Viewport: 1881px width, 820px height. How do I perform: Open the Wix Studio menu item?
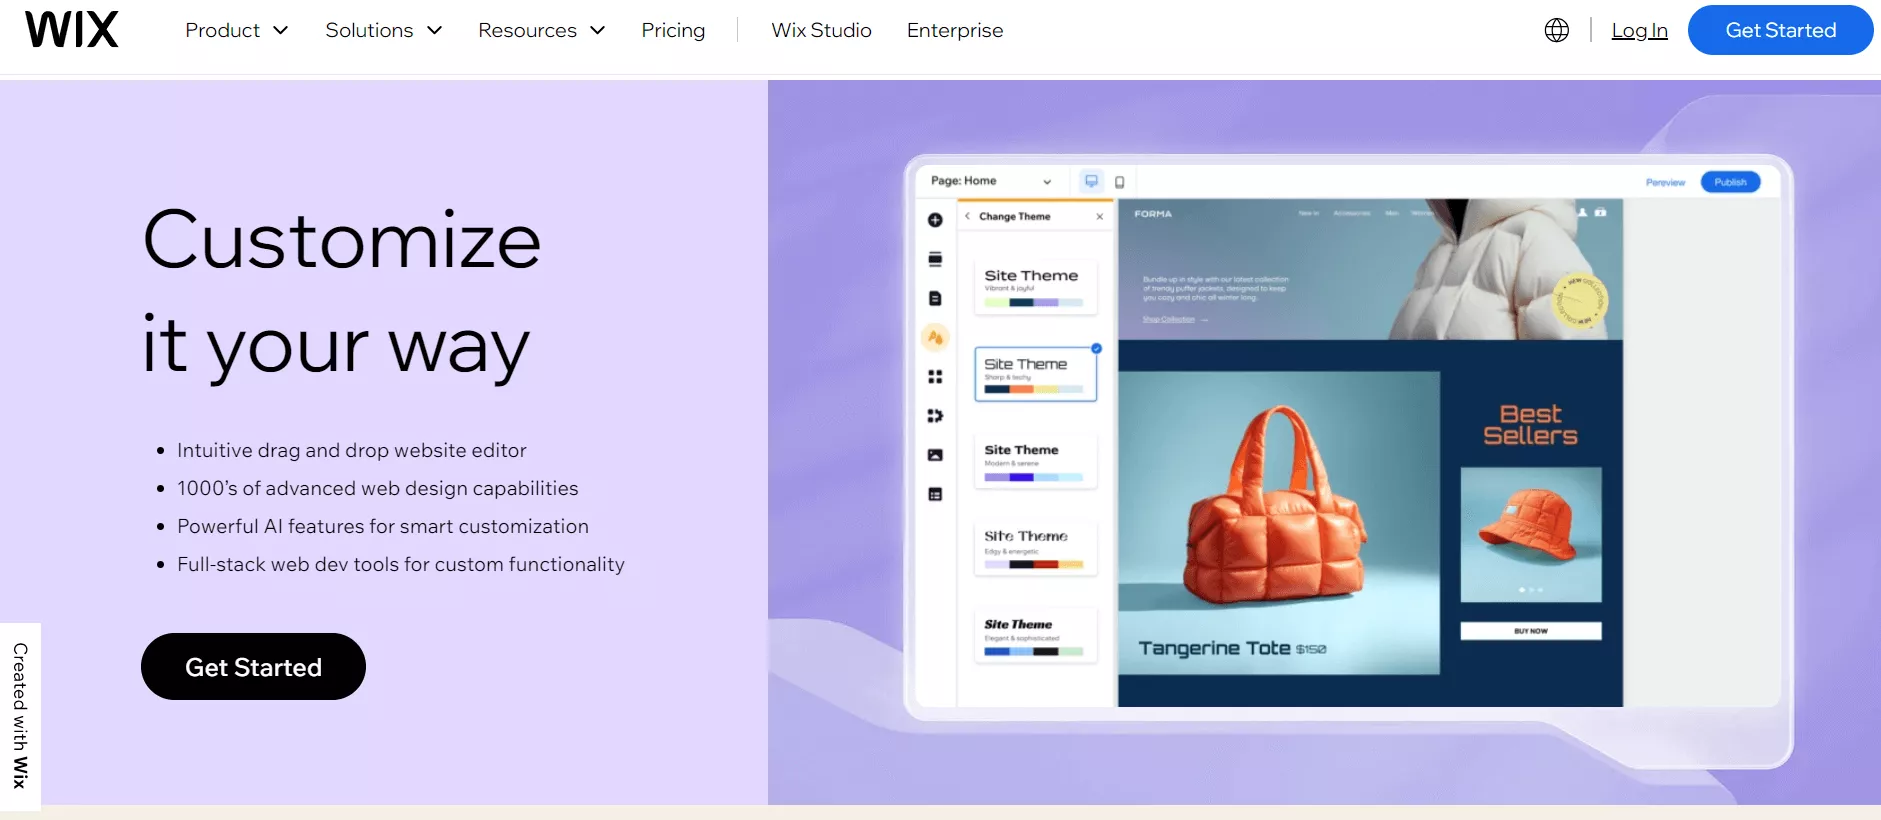[821, 30]
